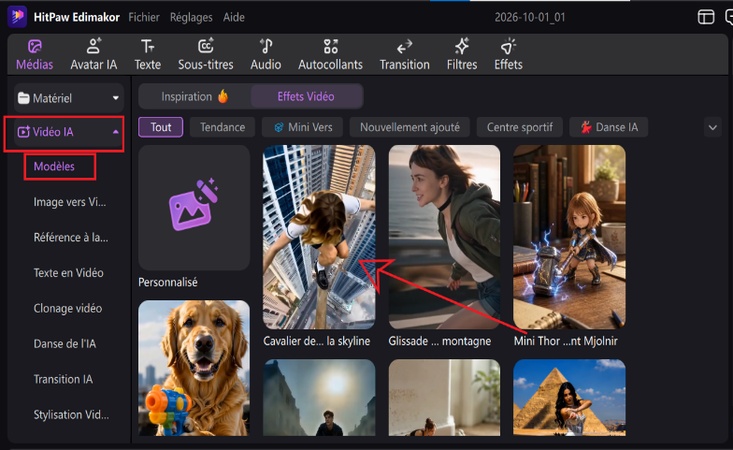Open the Effets panel

click(x=508, y=55)
